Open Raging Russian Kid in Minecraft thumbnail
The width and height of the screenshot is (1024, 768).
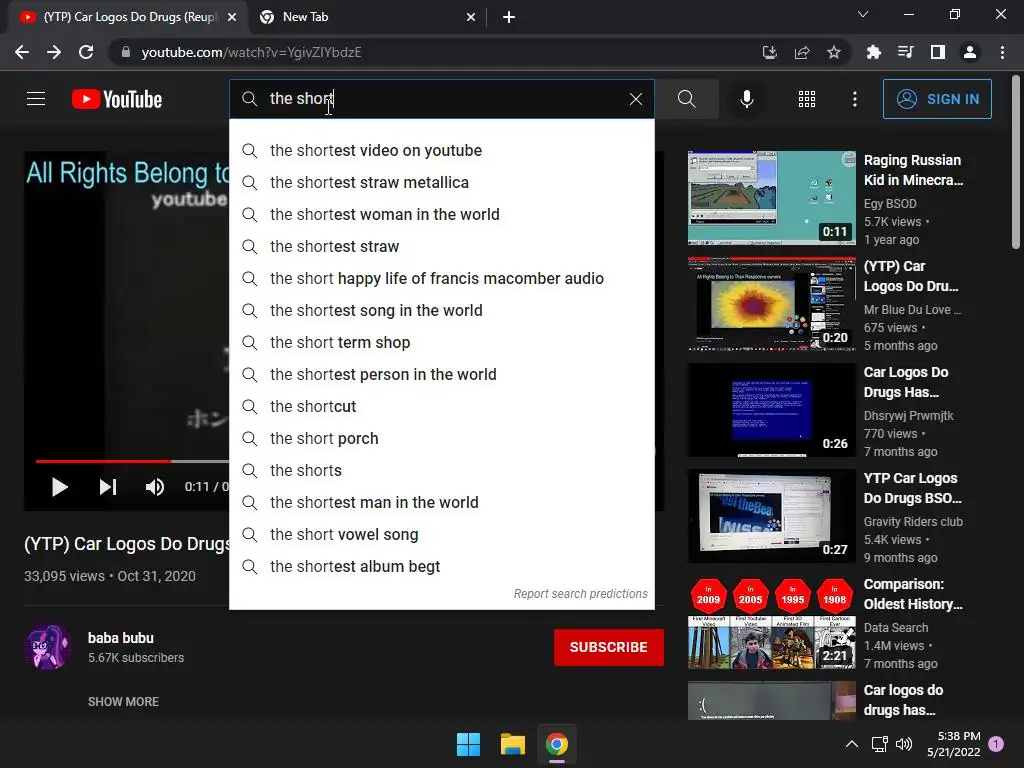pos(771,198)
